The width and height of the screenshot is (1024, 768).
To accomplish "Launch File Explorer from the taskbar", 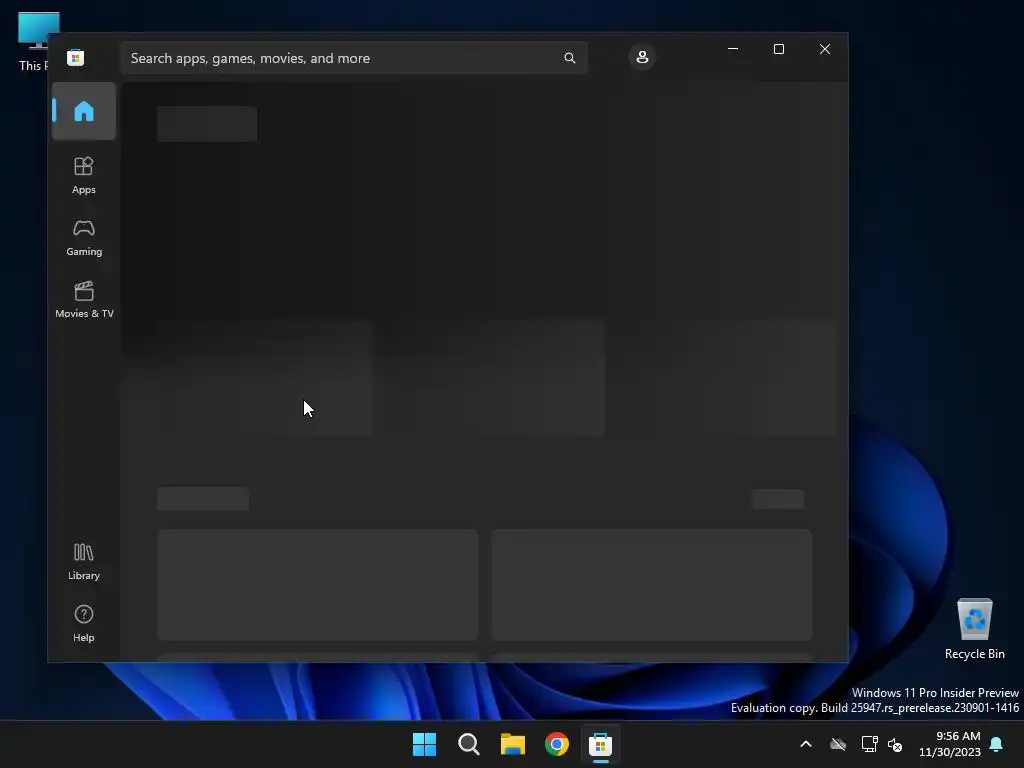I will coord(513,744).
